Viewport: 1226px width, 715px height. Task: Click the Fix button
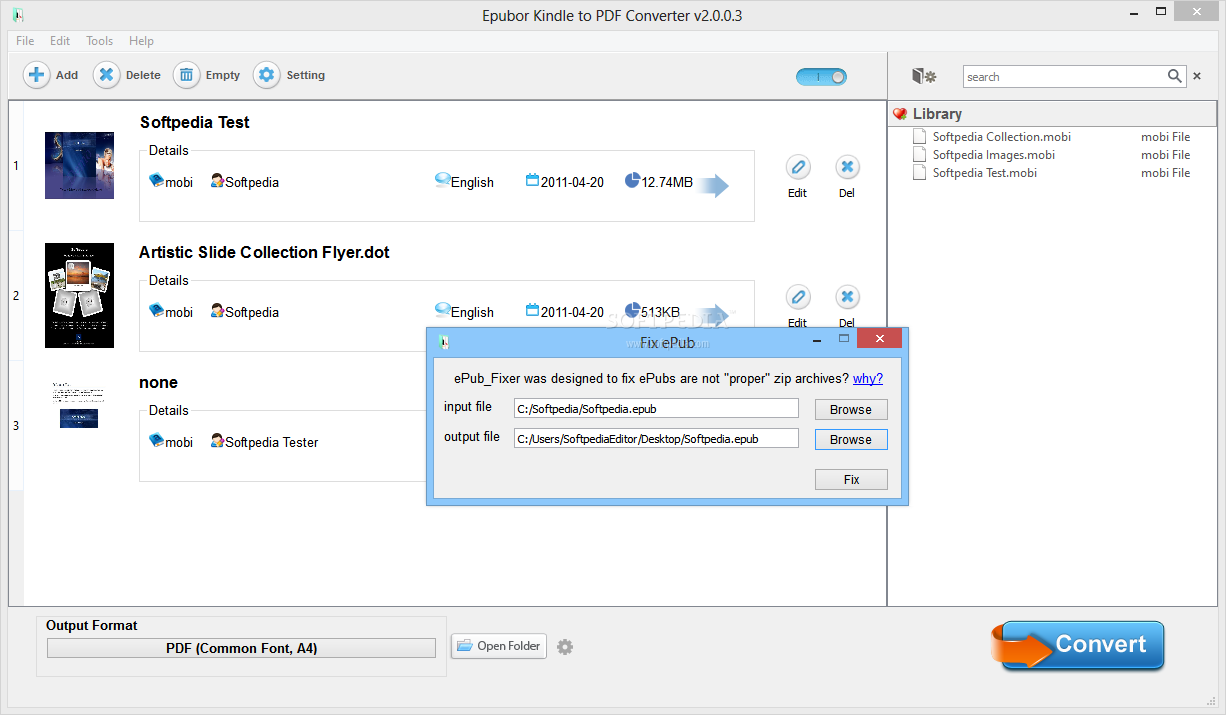[851, 479]
